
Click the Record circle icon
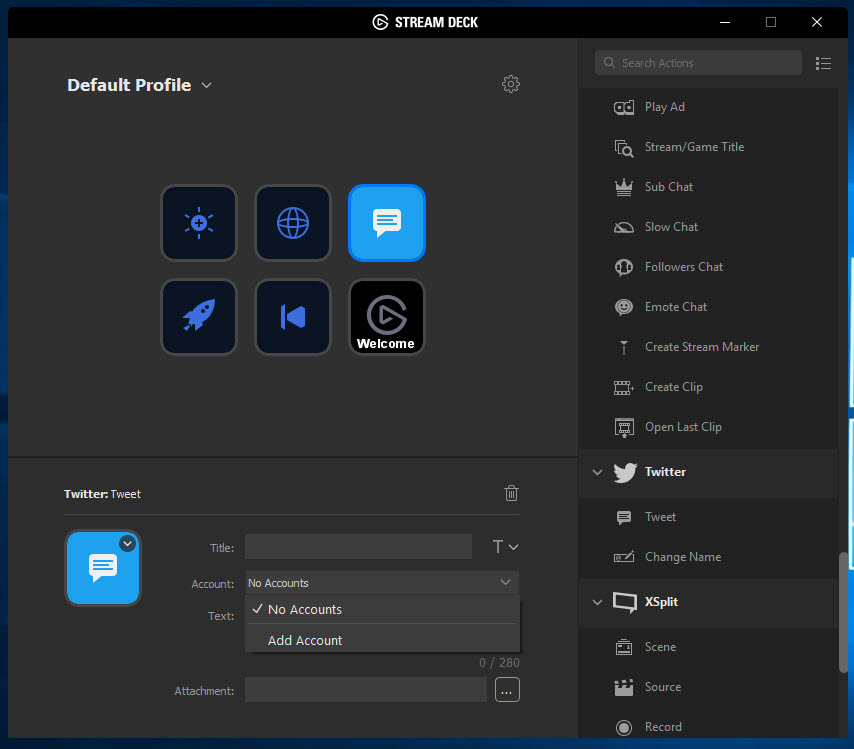[624, 727]
